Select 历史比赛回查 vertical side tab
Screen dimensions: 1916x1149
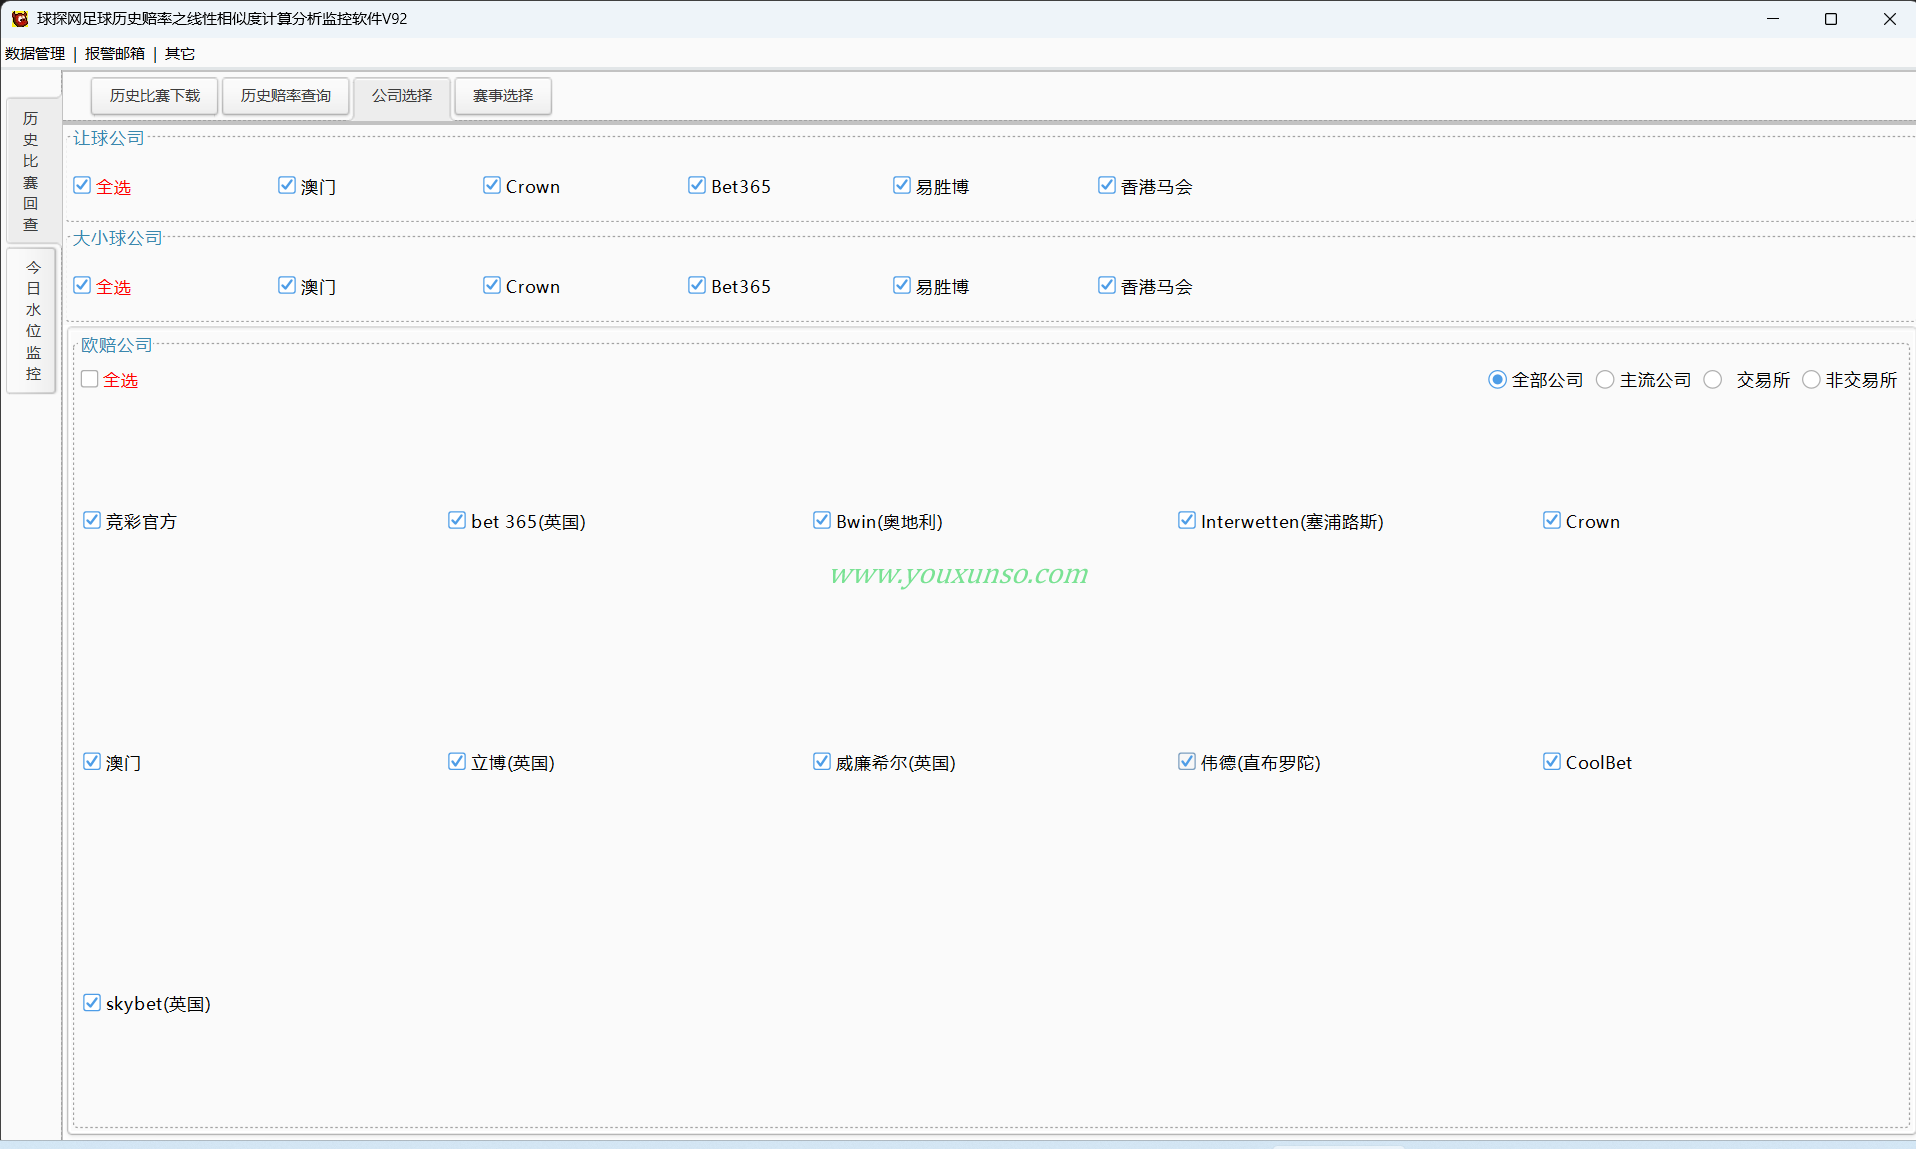(31, 171)
